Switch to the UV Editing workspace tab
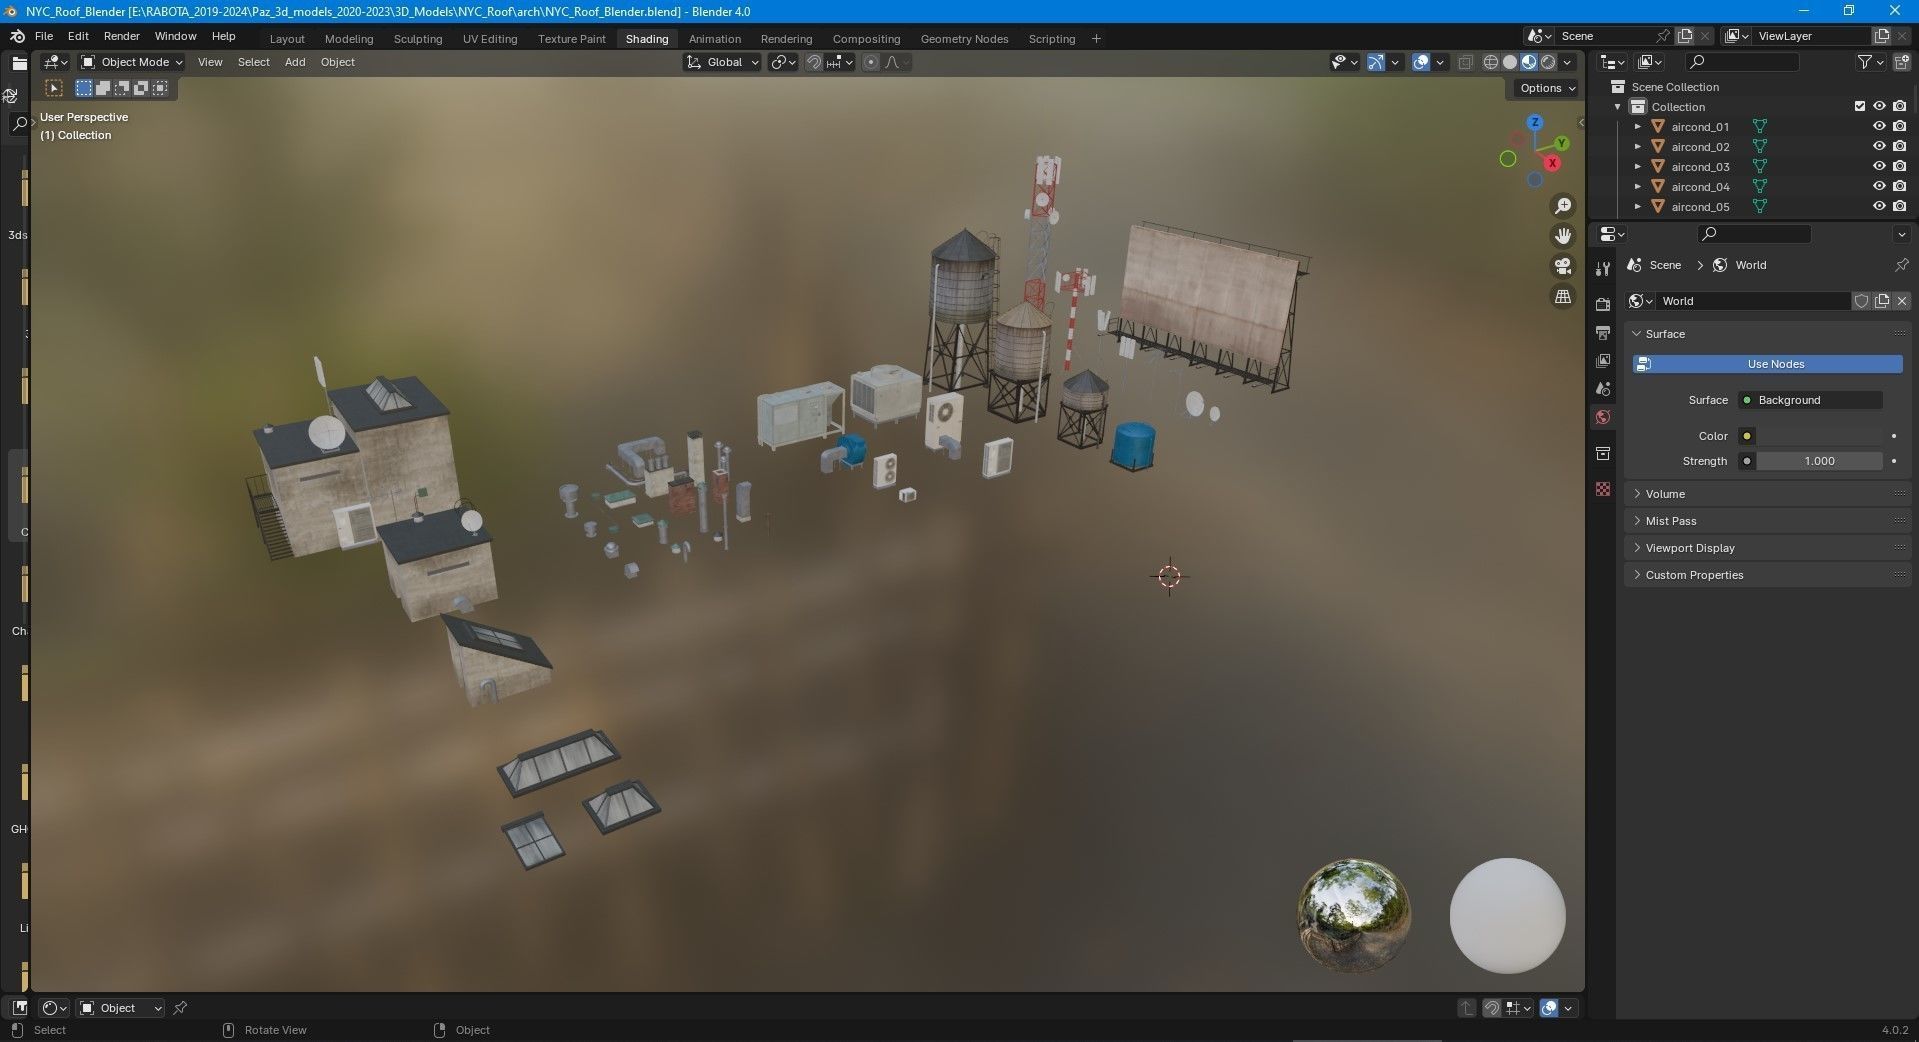This screenshot has height=1042, width=1919. tap(490, 39)
